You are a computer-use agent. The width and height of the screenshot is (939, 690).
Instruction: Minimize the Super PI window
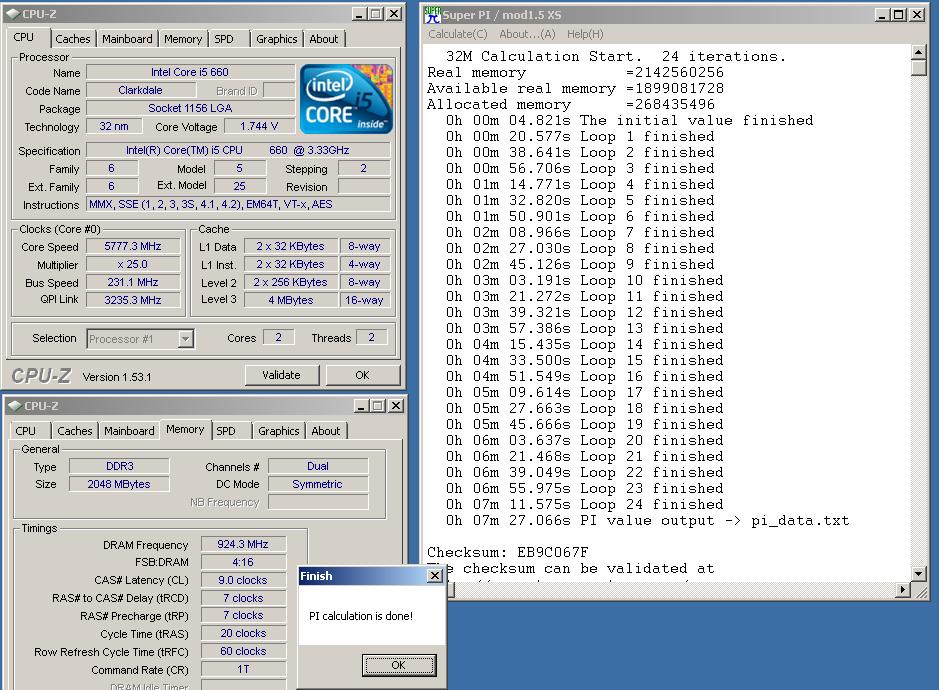882,14
